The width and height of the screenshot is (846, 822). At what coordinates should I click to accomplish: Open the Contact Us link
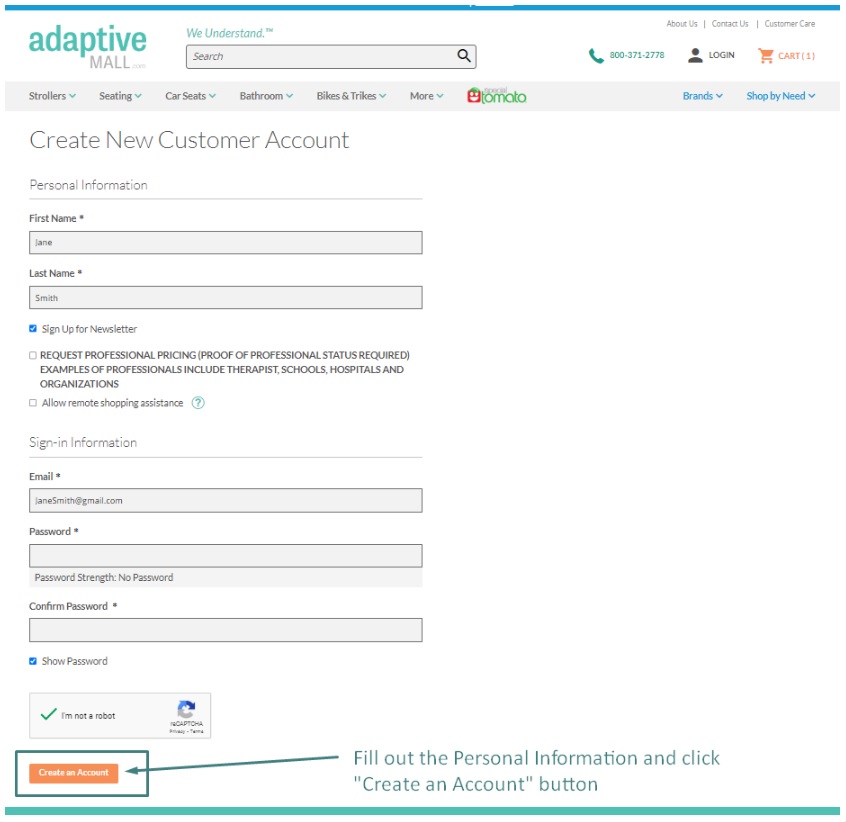point(729,24)
